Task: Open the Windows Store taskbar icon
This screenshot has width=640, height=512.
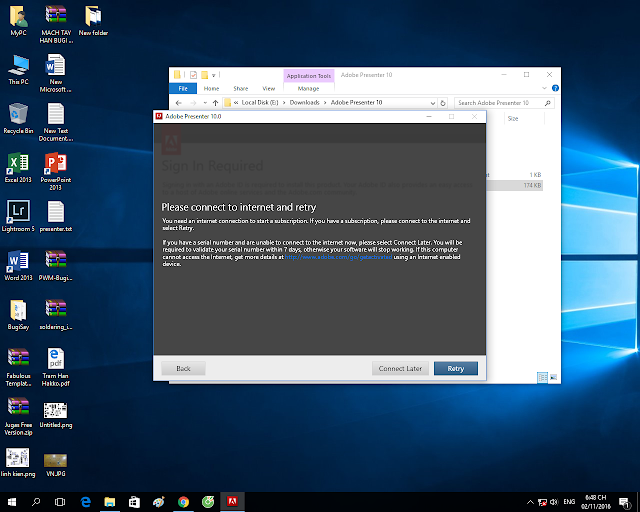Action: point(134,502)
